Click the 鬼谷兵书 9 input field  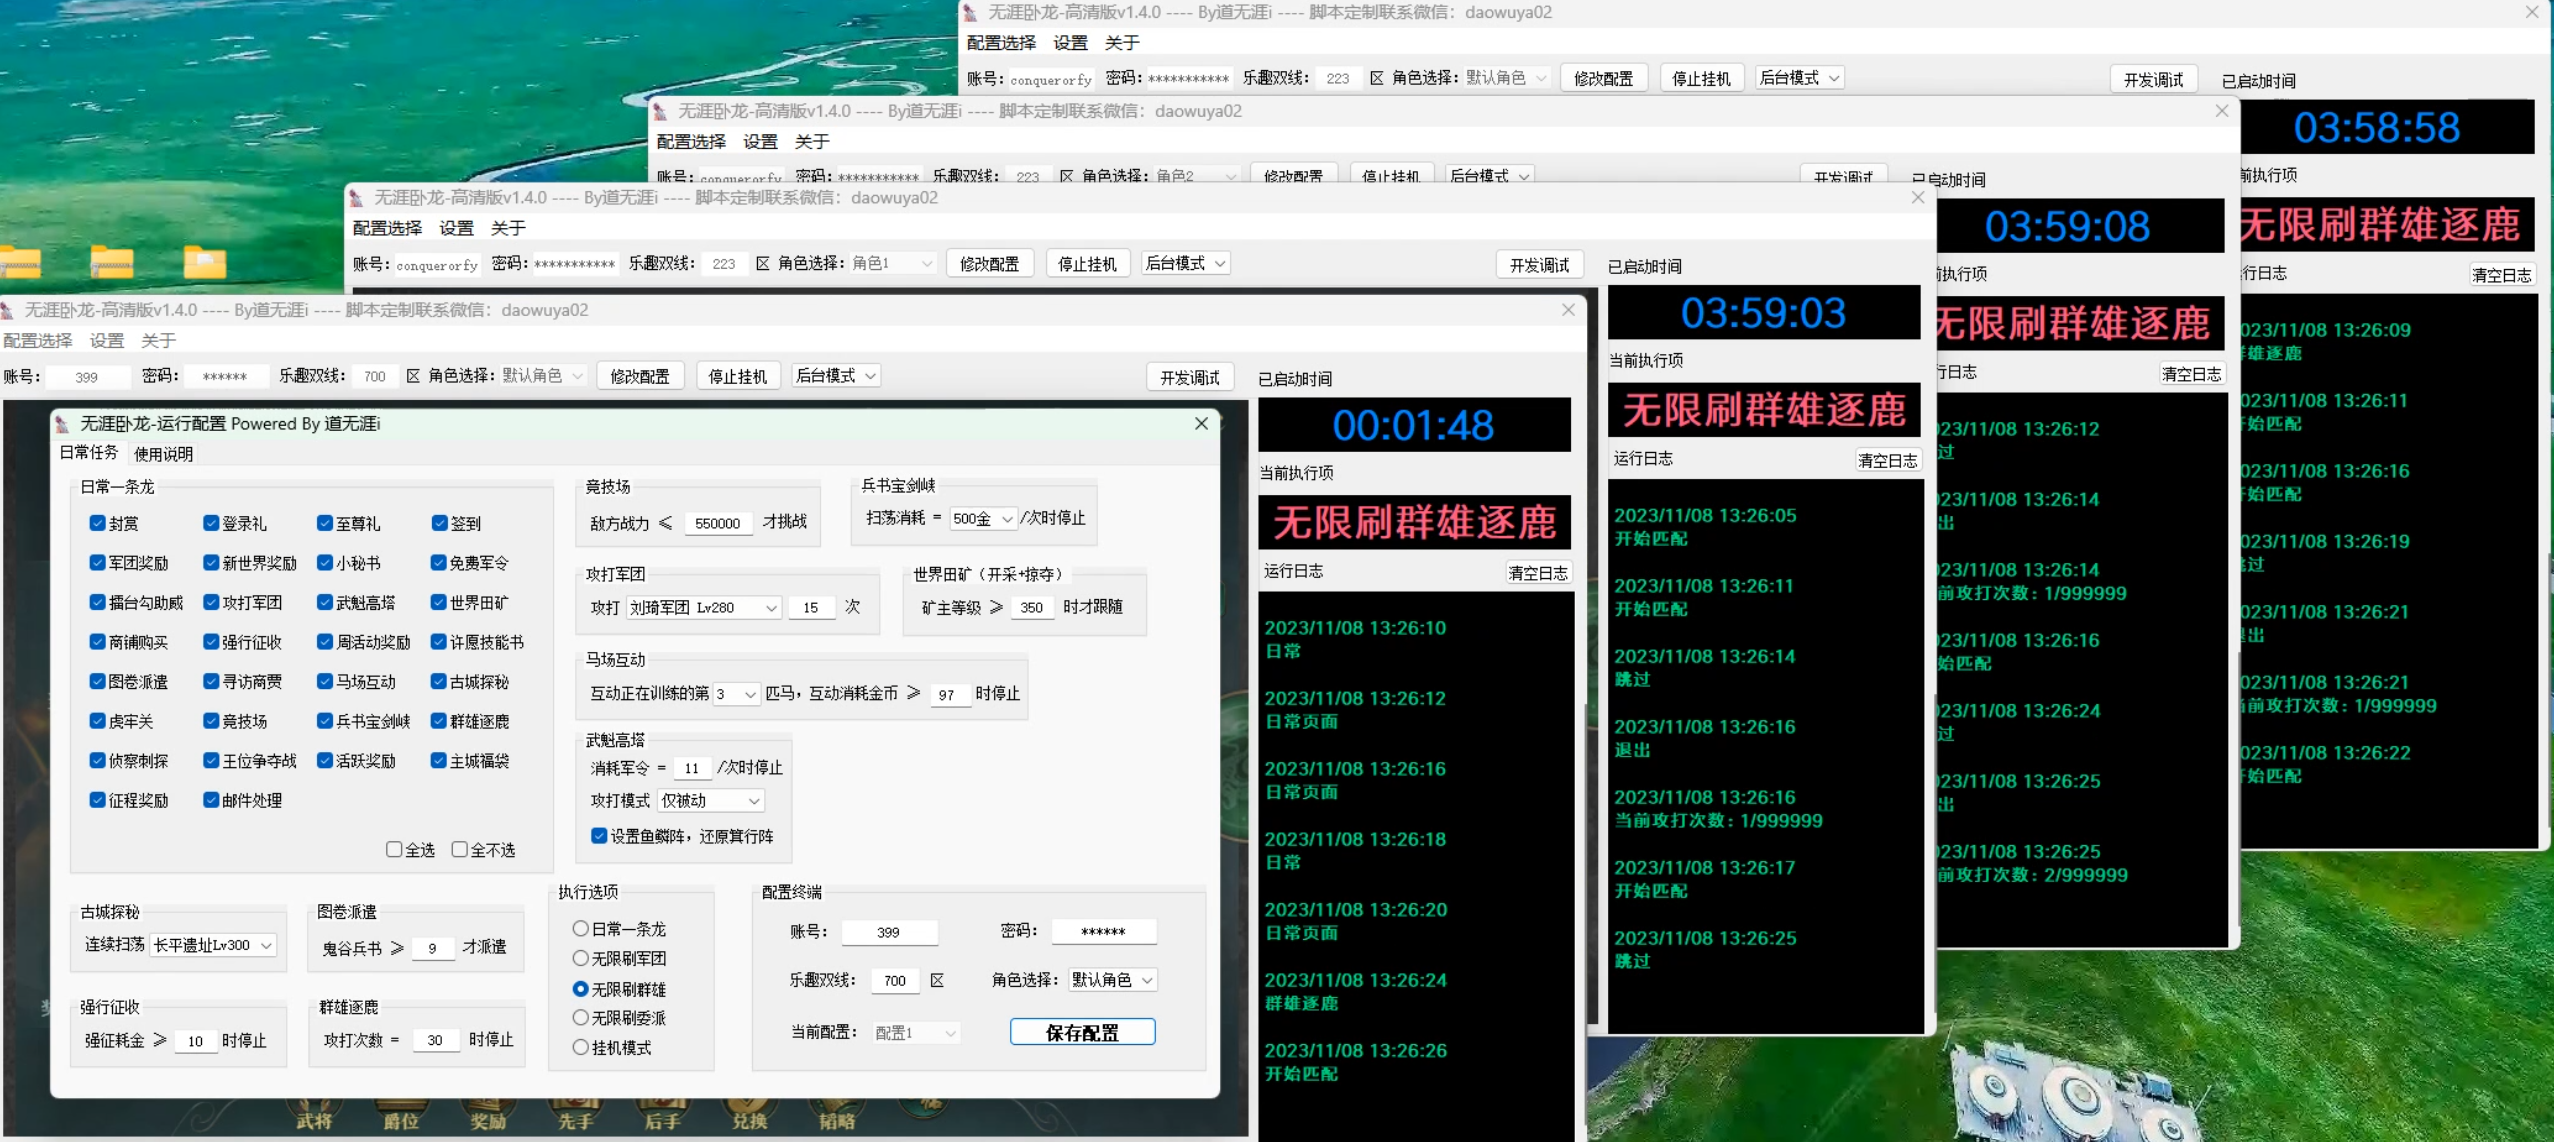(x=432, y=948)
